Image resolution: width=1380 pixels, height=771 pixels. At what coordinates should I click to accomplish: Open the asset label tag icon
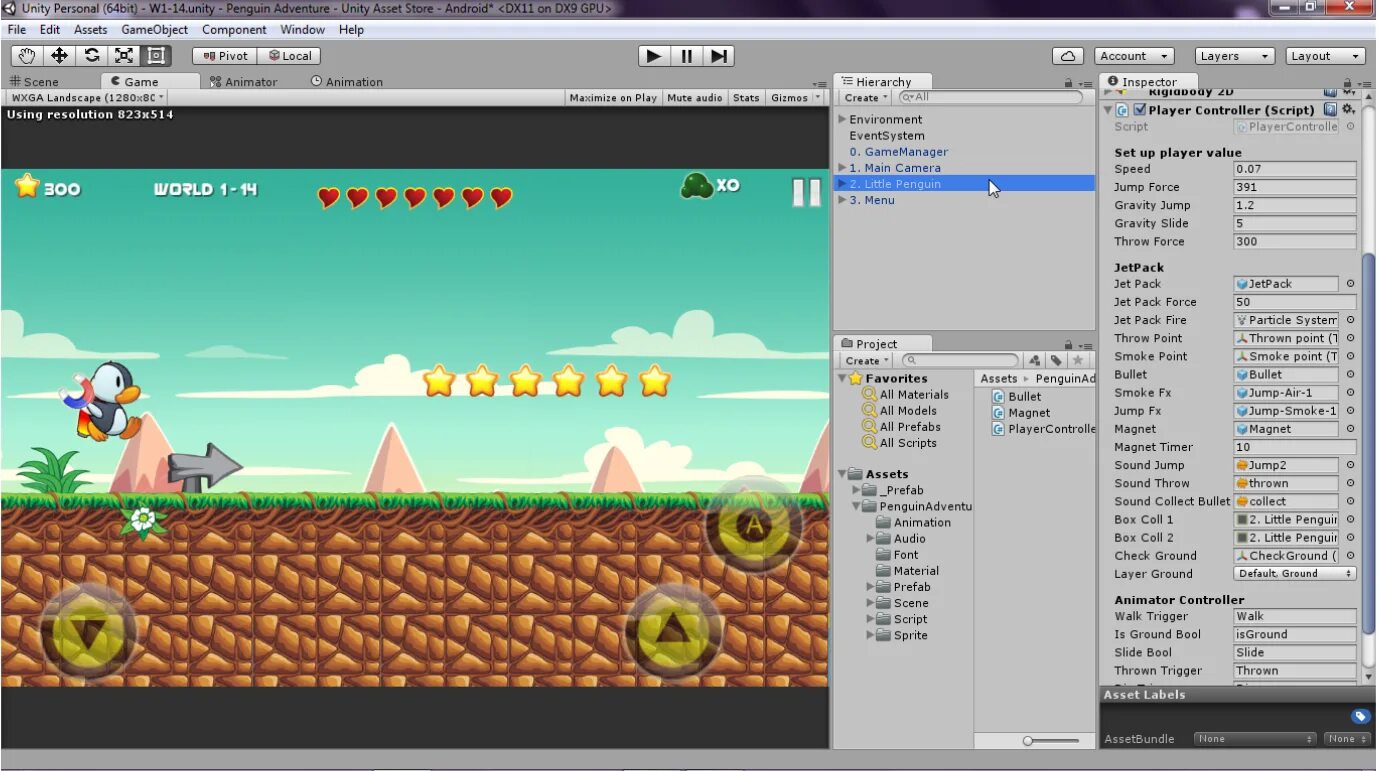pyautogui.click(x=1360, y=716)
